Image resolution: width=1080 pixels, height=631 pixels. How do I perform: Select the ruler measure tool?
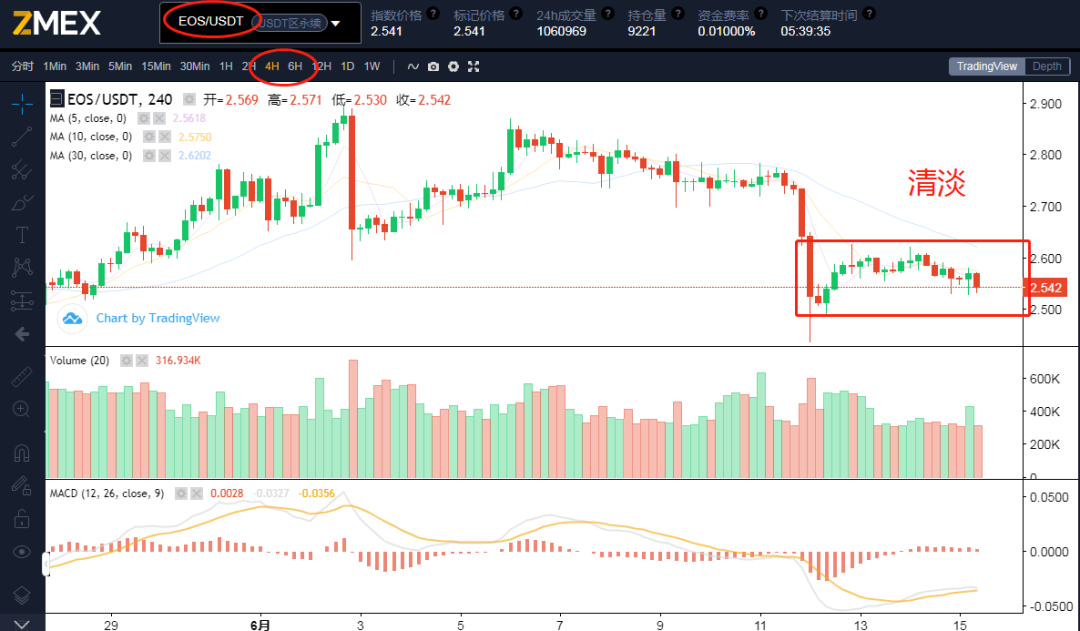[21, 377]
